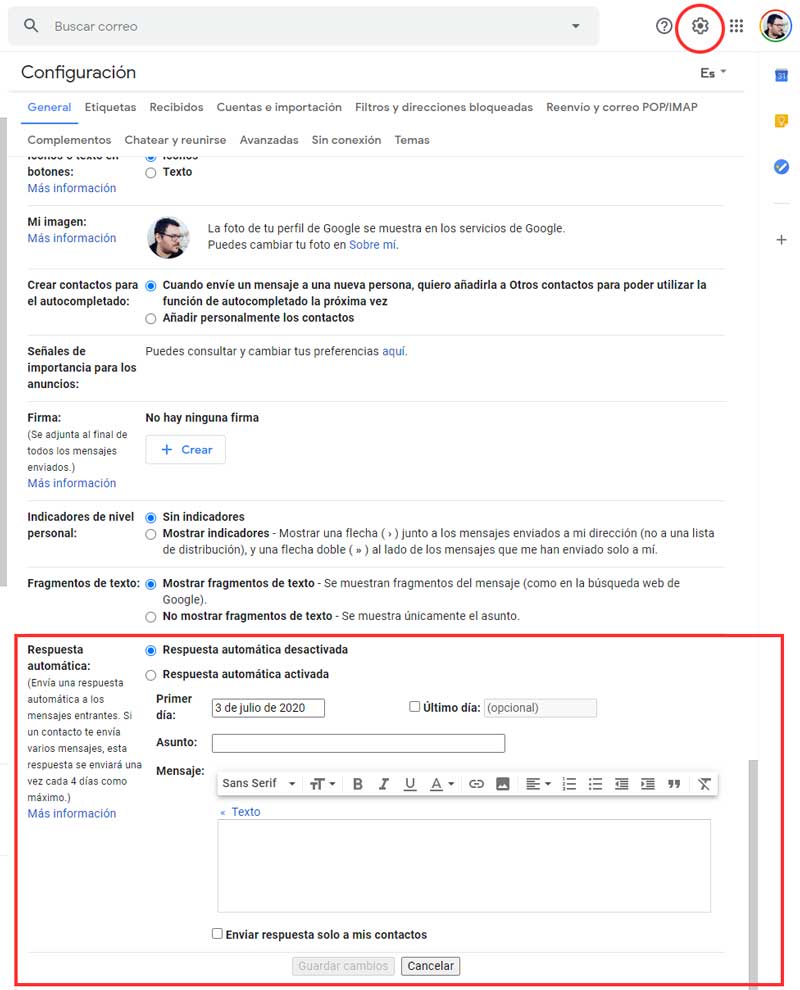Open the Sans Serif font dropdown
The height and width of the screenshot is (990, 800).
259,784
